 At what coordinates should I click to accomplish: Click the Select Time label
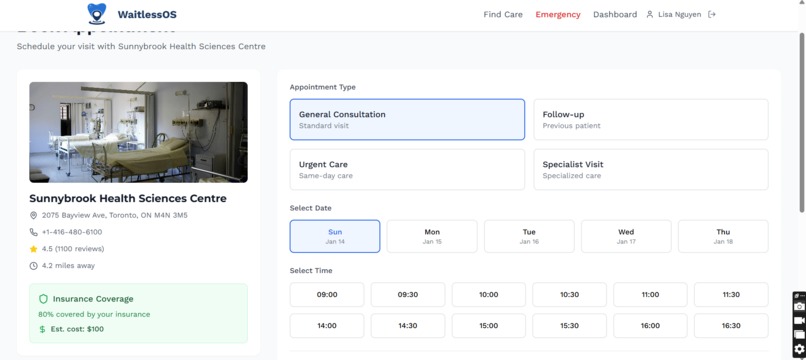[x=311, y=271]
